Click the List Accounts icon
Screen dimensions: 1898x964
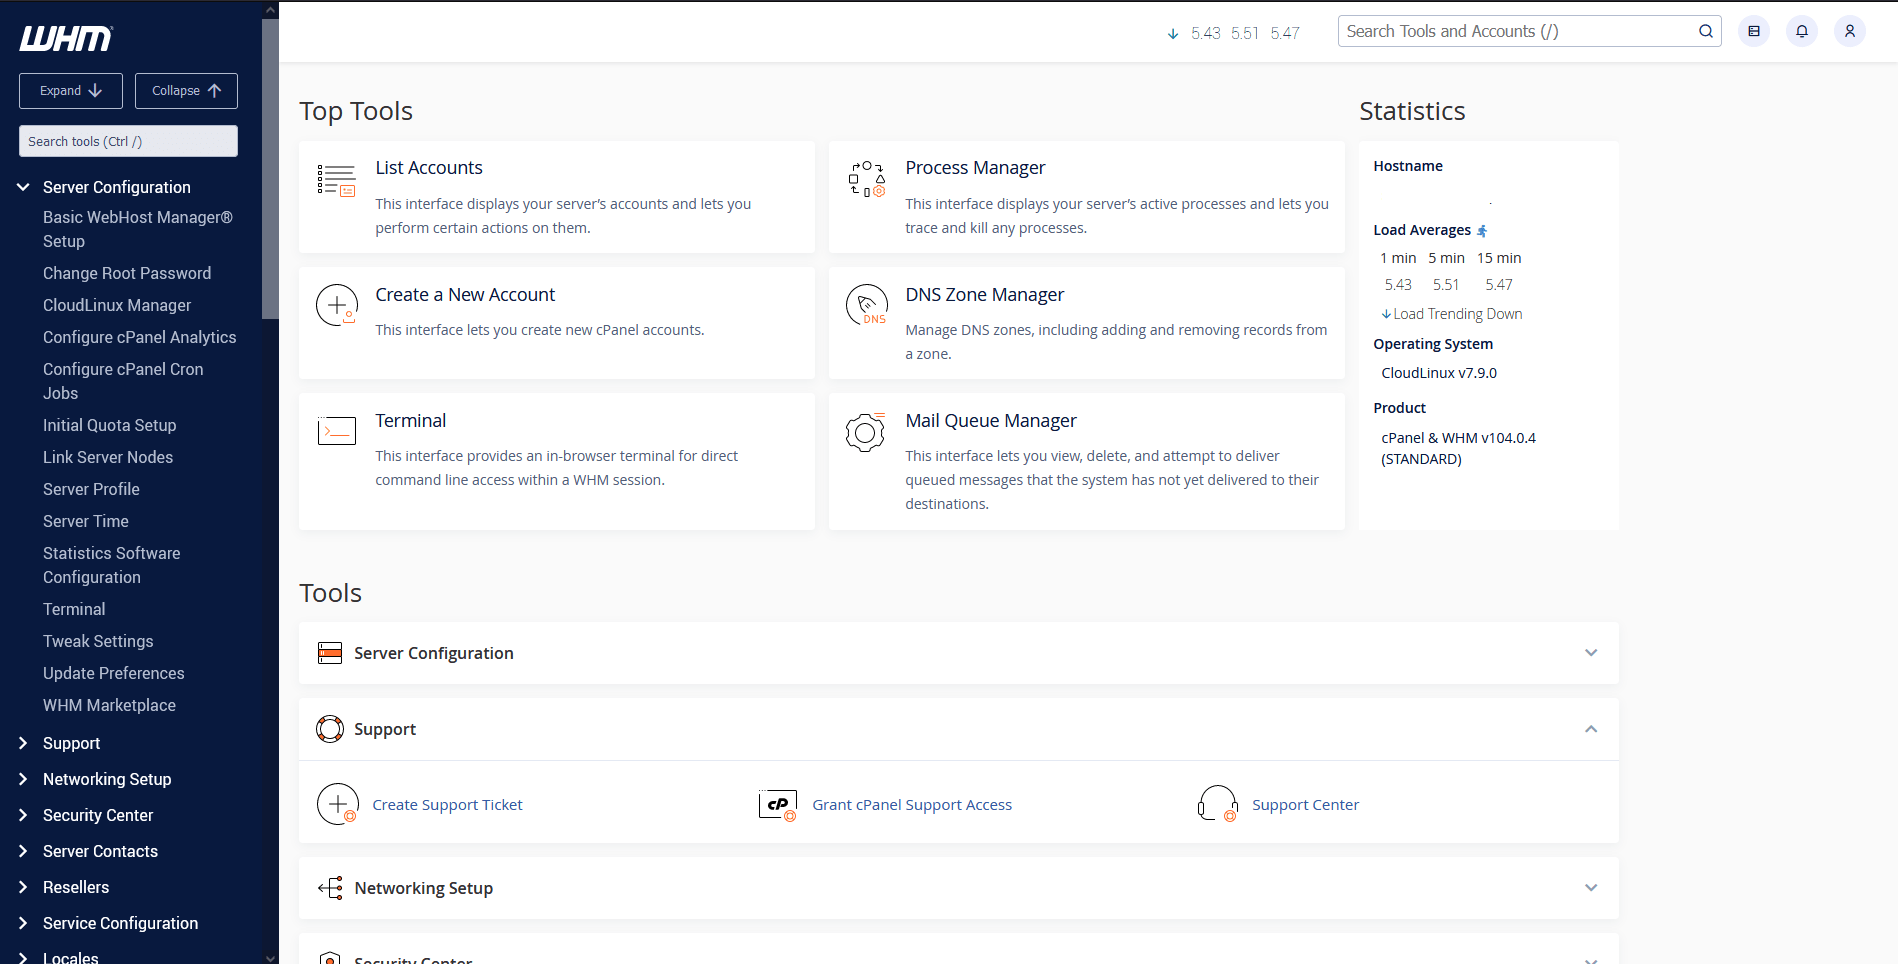click(x=337, y=181)
